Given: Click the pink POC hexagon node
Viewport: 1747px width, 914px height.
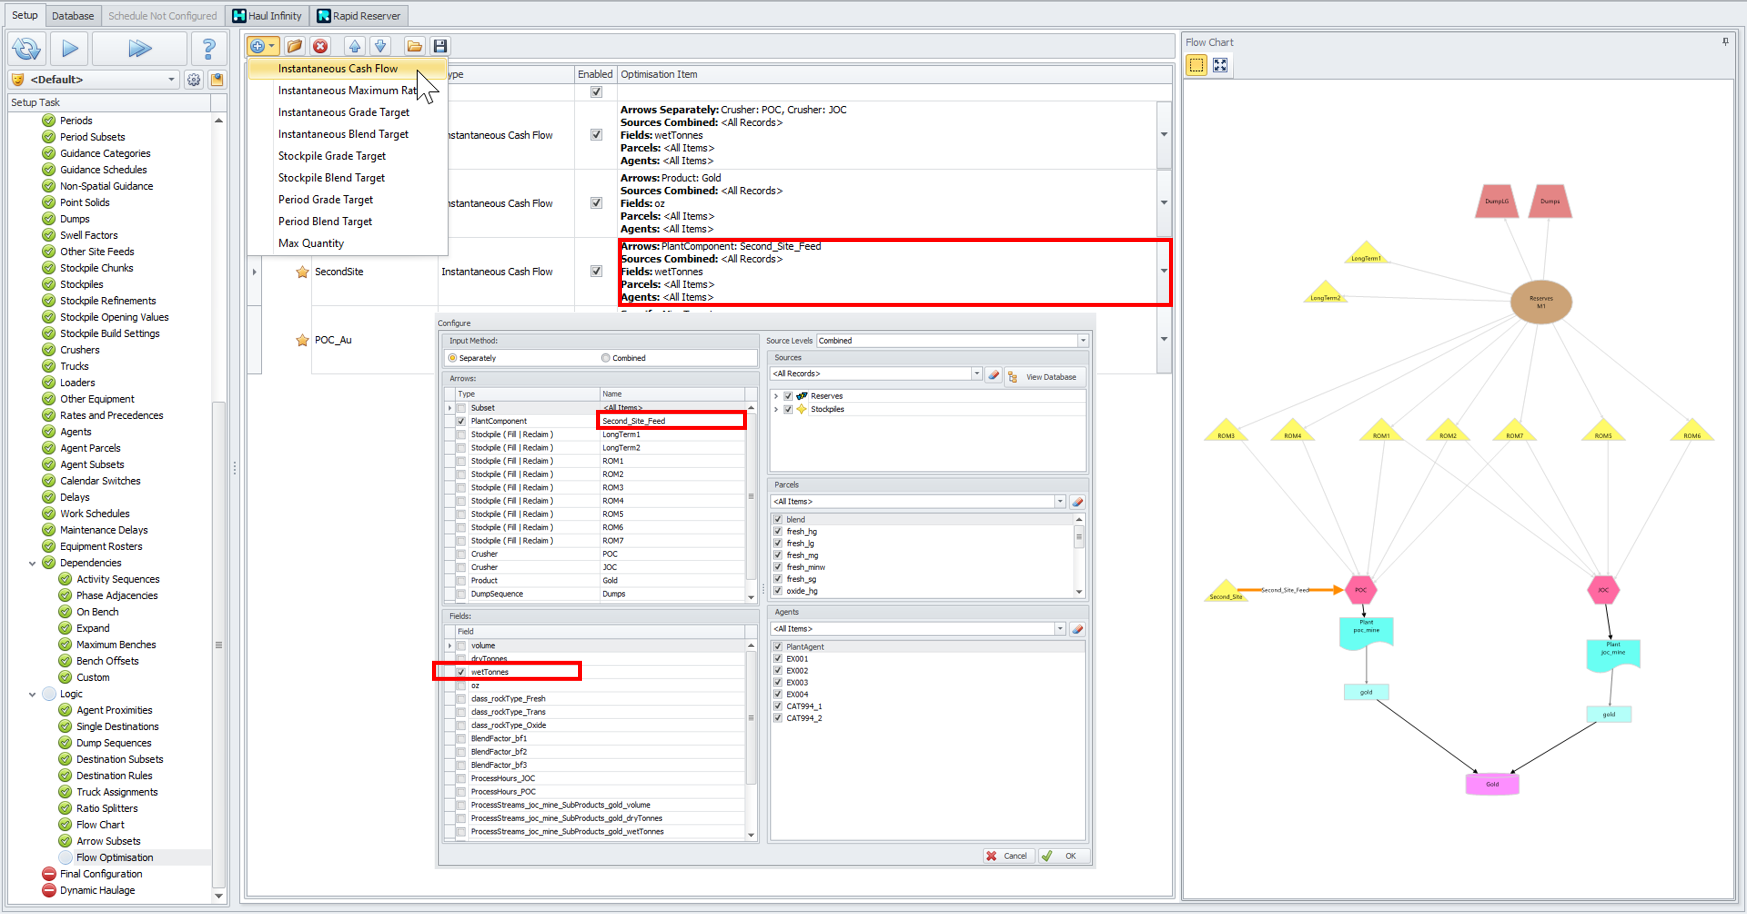Looking at the screenshot, I should pyautogui.click(x=1360, y=590).
